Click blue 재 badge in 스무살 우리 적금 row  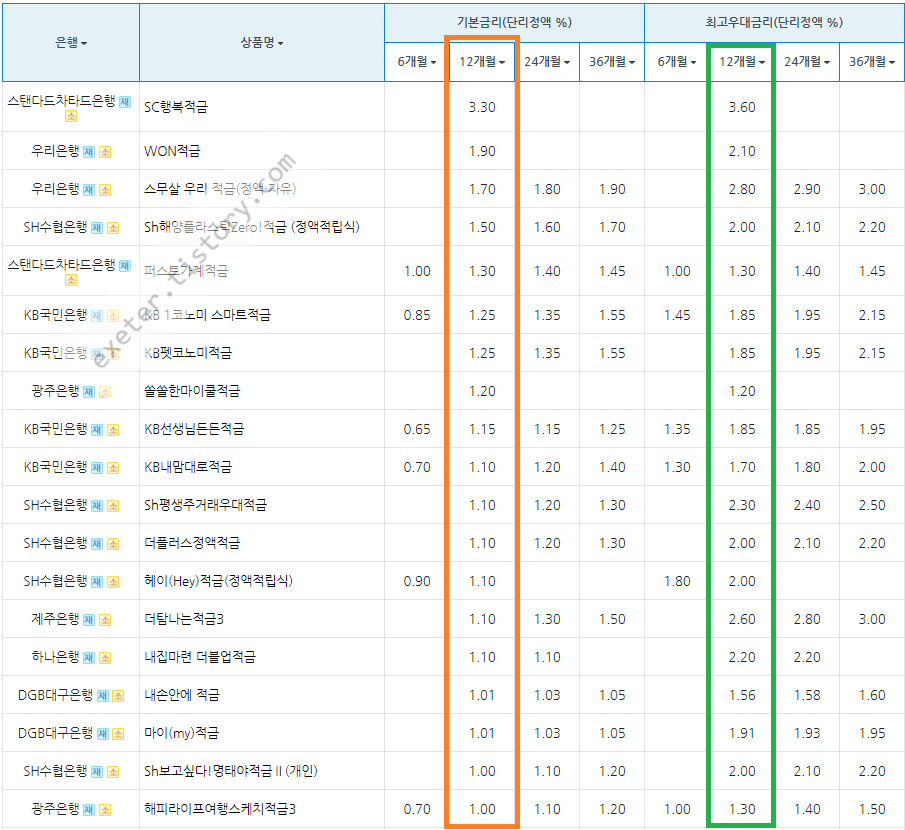click(89, 190)
